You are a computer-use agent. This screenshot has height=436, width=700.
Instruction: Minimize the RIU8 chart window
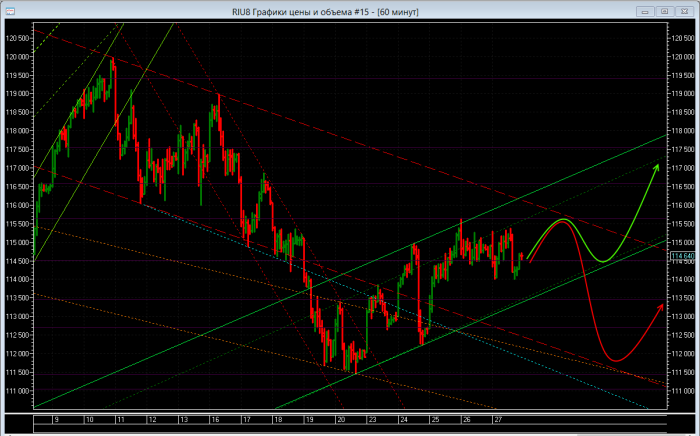click(645, 12)
